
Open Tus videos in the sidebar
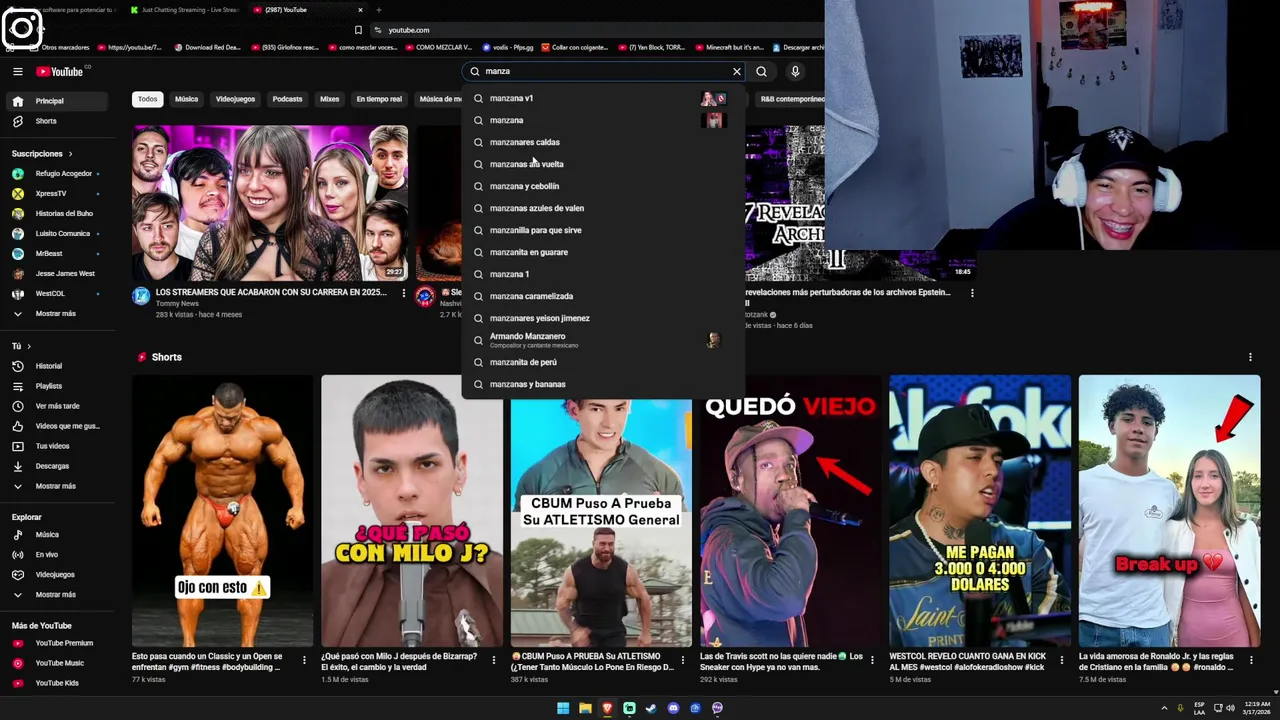tap(58, 446)
